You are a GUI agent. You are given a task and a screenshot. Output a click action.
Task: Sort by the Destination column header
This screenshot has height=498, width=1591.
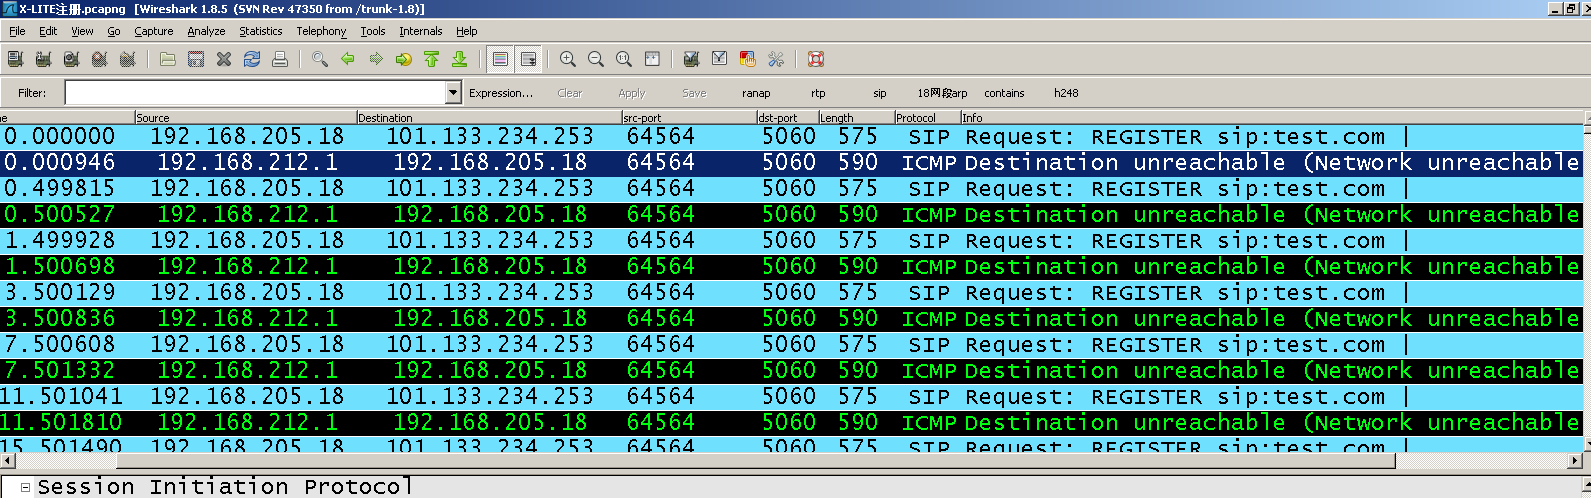(488, 117)
